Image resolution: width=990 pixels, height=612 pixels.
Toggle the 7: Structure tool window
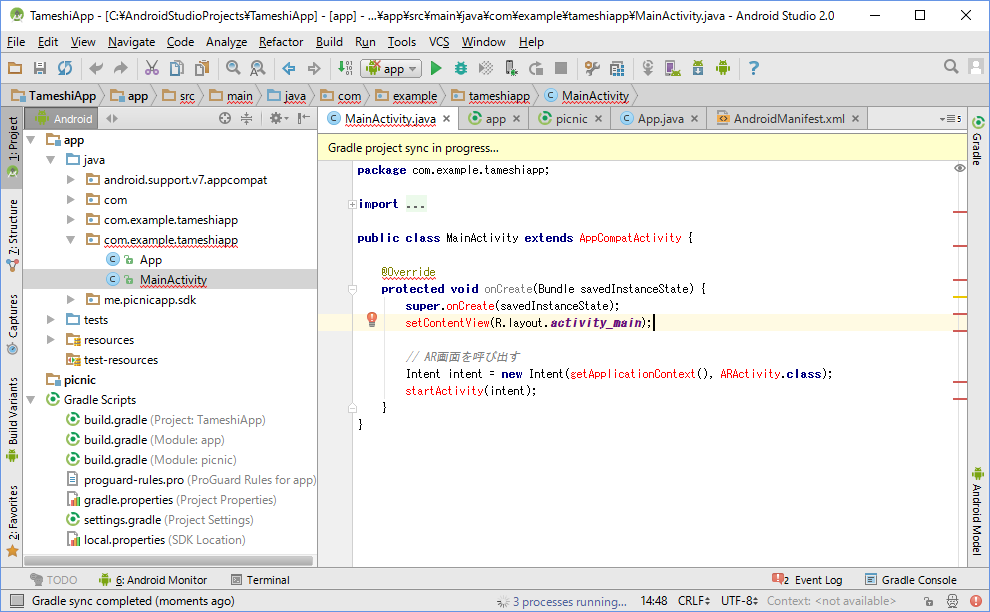coord(13,236)
